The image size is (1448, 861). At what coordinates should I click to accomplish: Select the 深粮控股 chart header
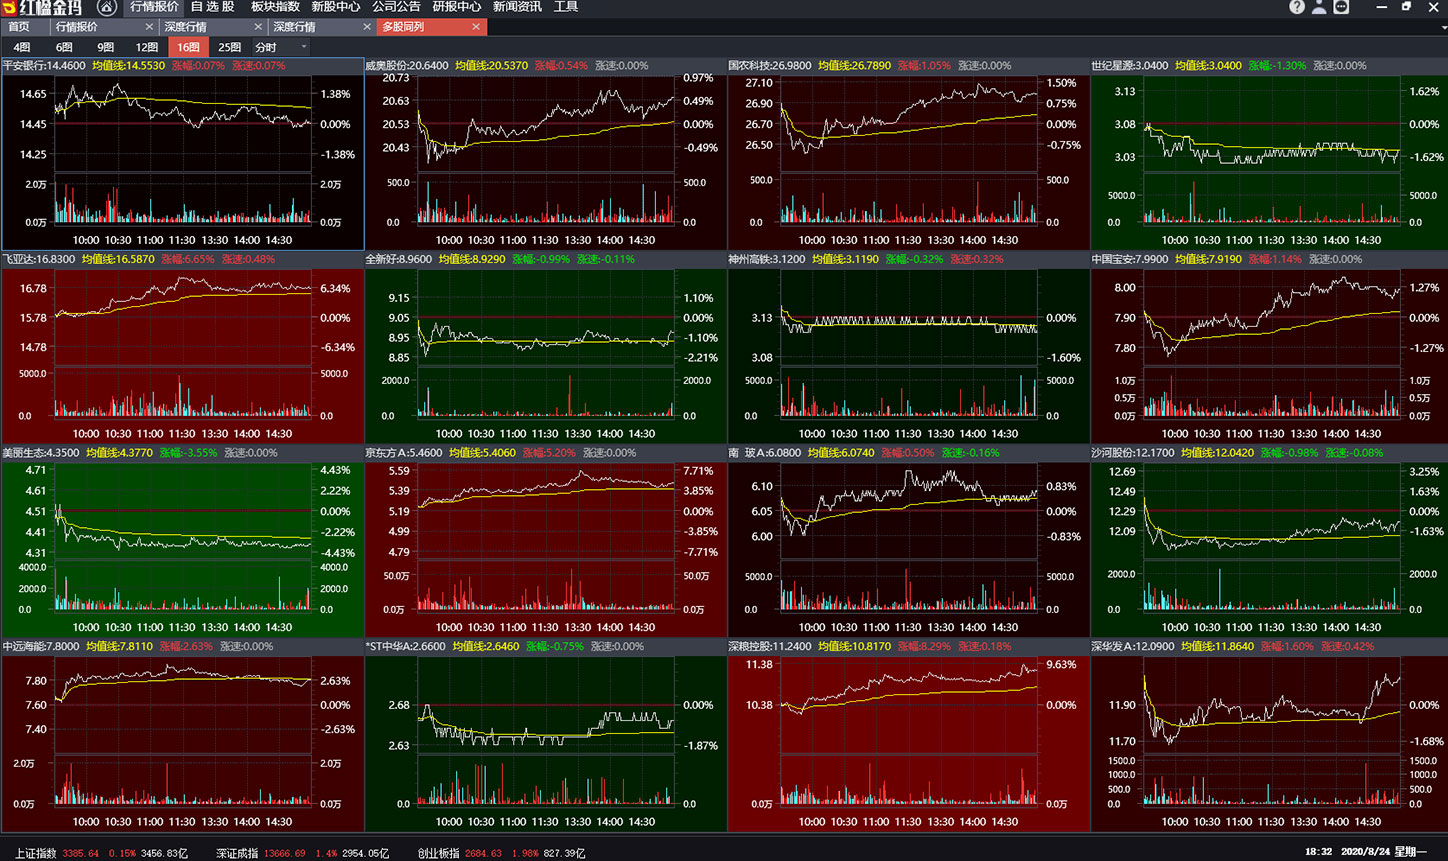(x=908, y=646)
